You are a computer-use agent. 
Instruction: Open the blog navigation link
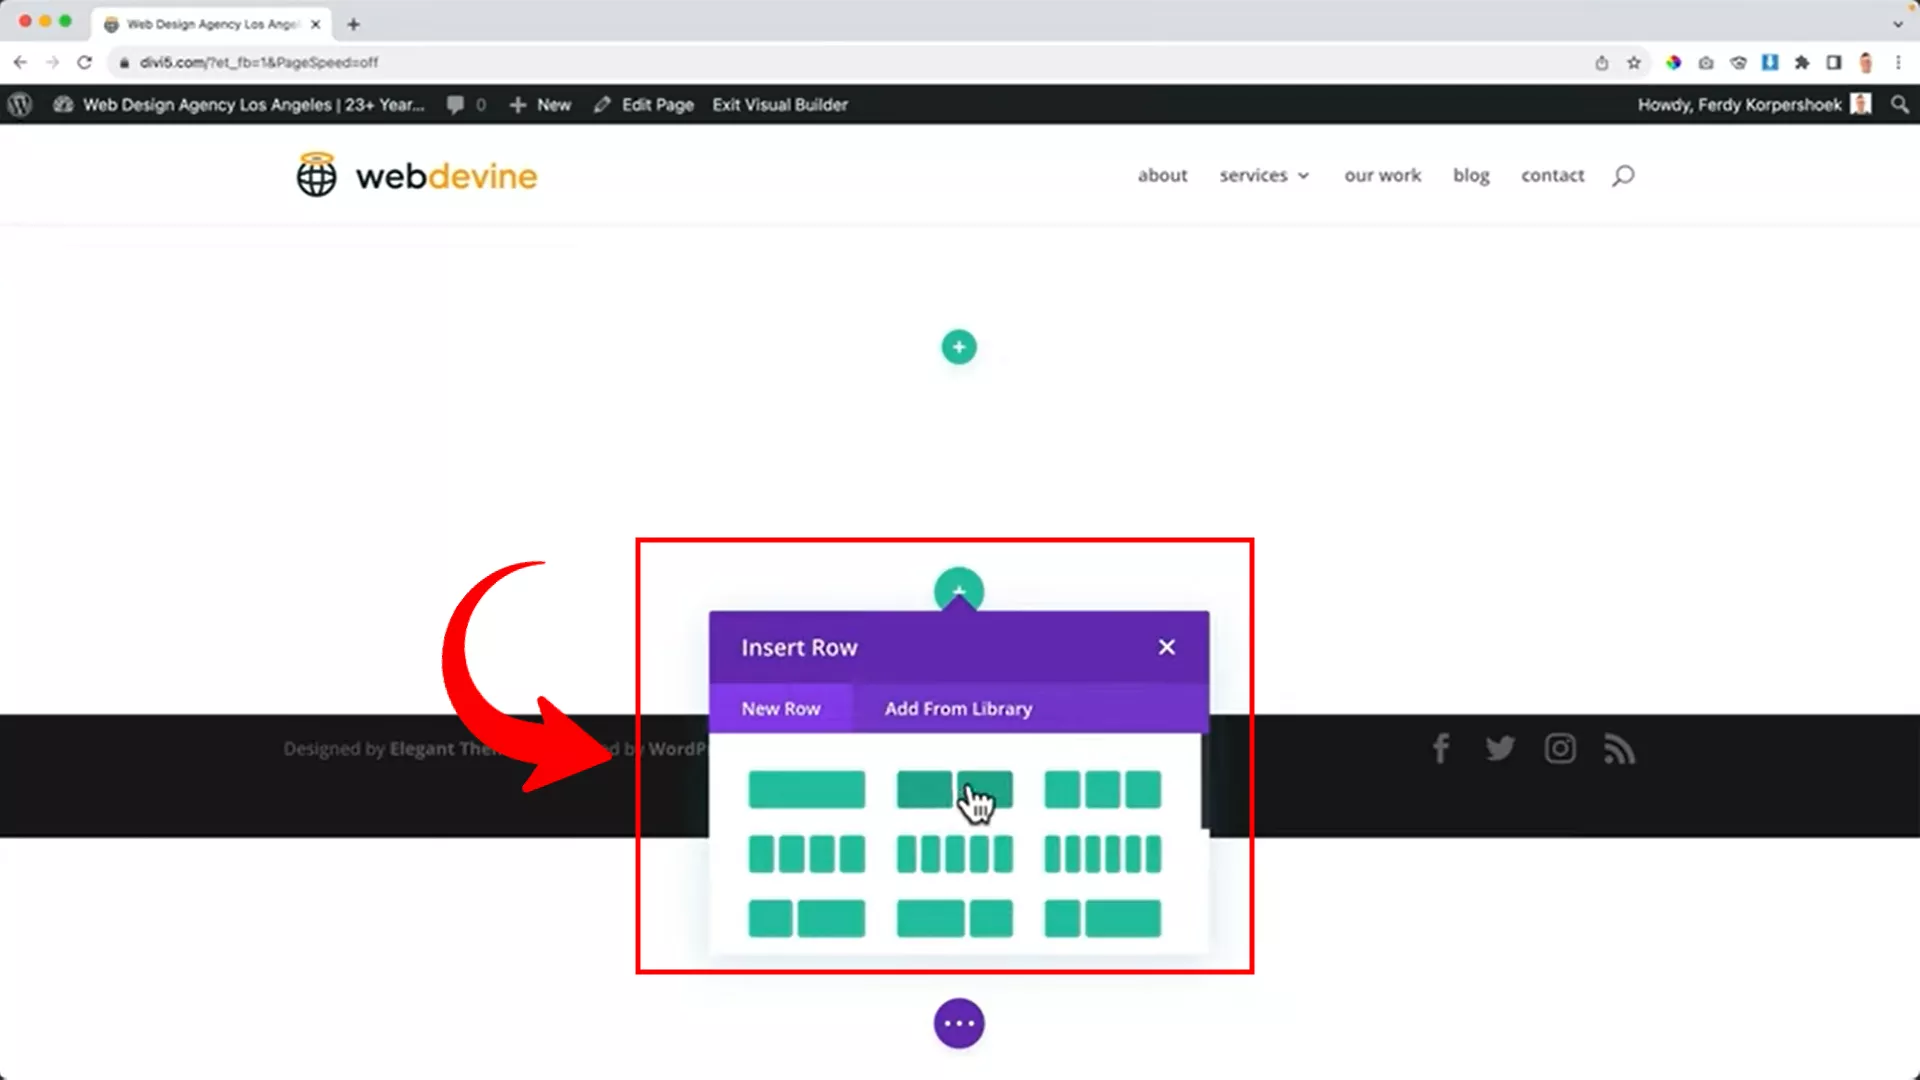tap(1470, 176)
